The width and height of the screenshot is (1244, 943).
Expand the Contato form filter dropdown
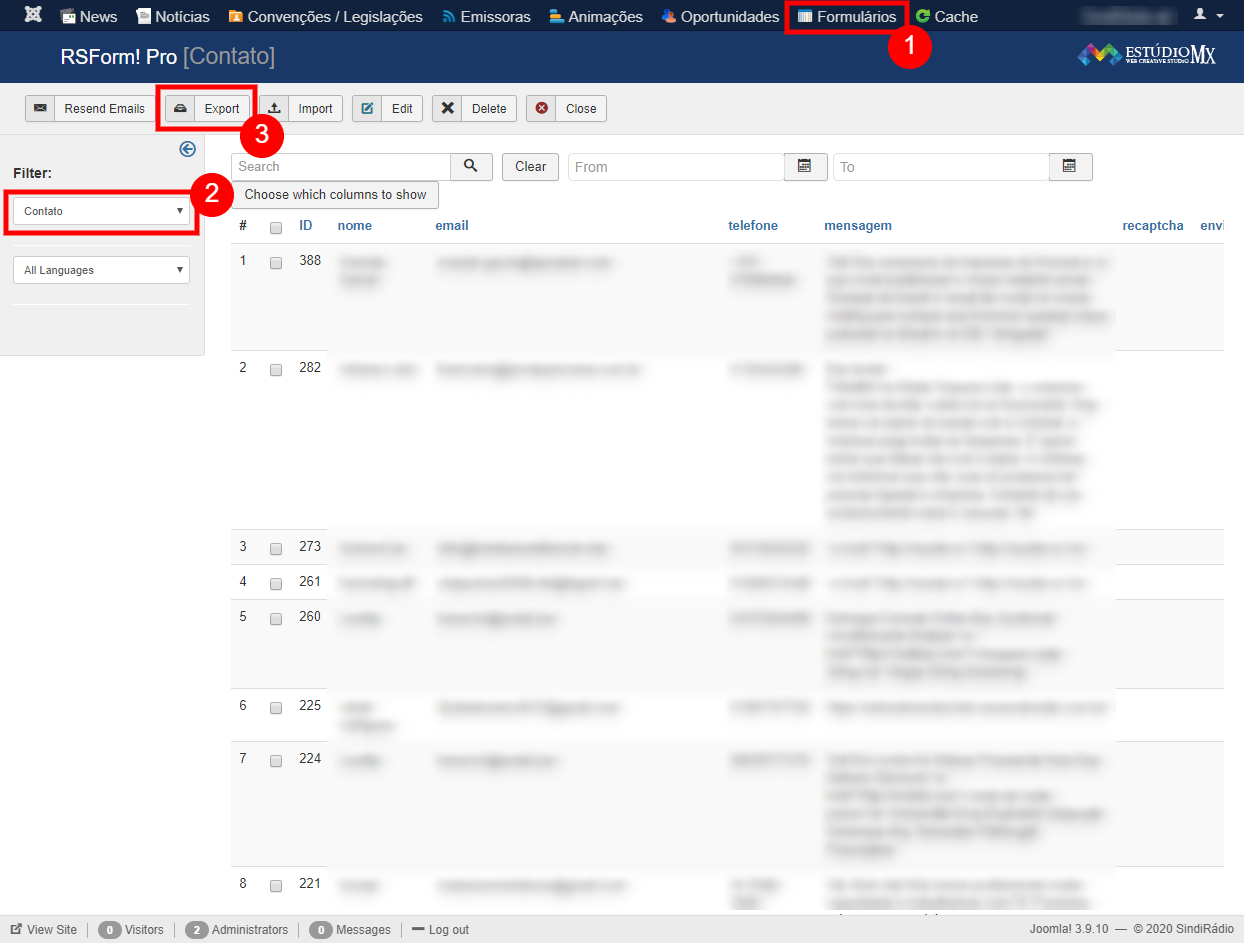pos(101,211)
